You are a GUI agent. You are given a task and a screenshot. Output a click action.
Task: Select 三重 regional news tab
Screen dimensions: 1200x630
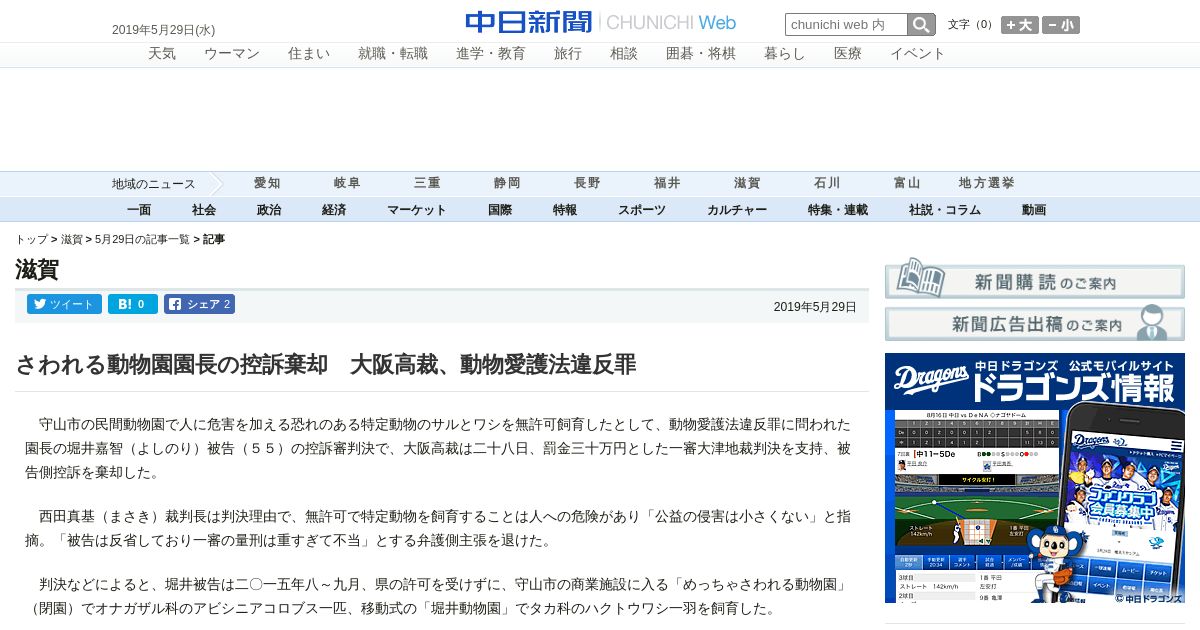tap(427, 183)
